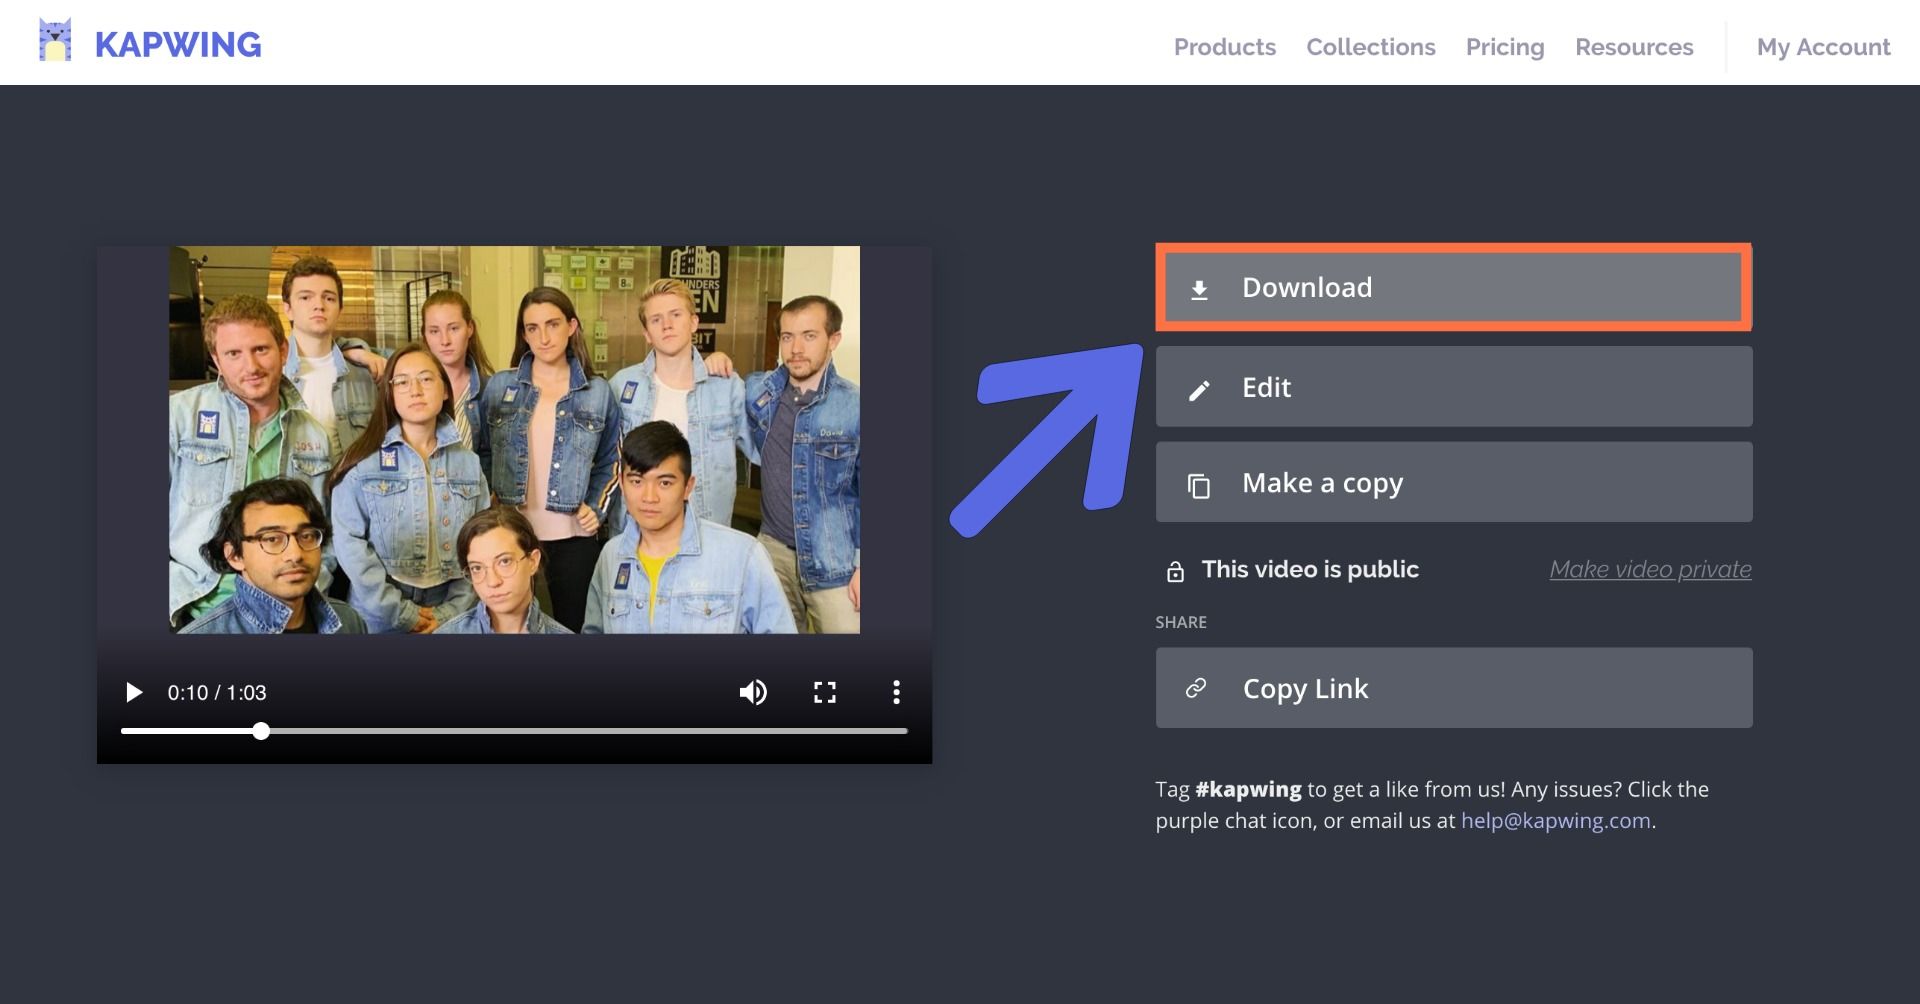Click the download arrow icon
The height and width of the screenshot is (1004, 1920).
click(1199, 290)
